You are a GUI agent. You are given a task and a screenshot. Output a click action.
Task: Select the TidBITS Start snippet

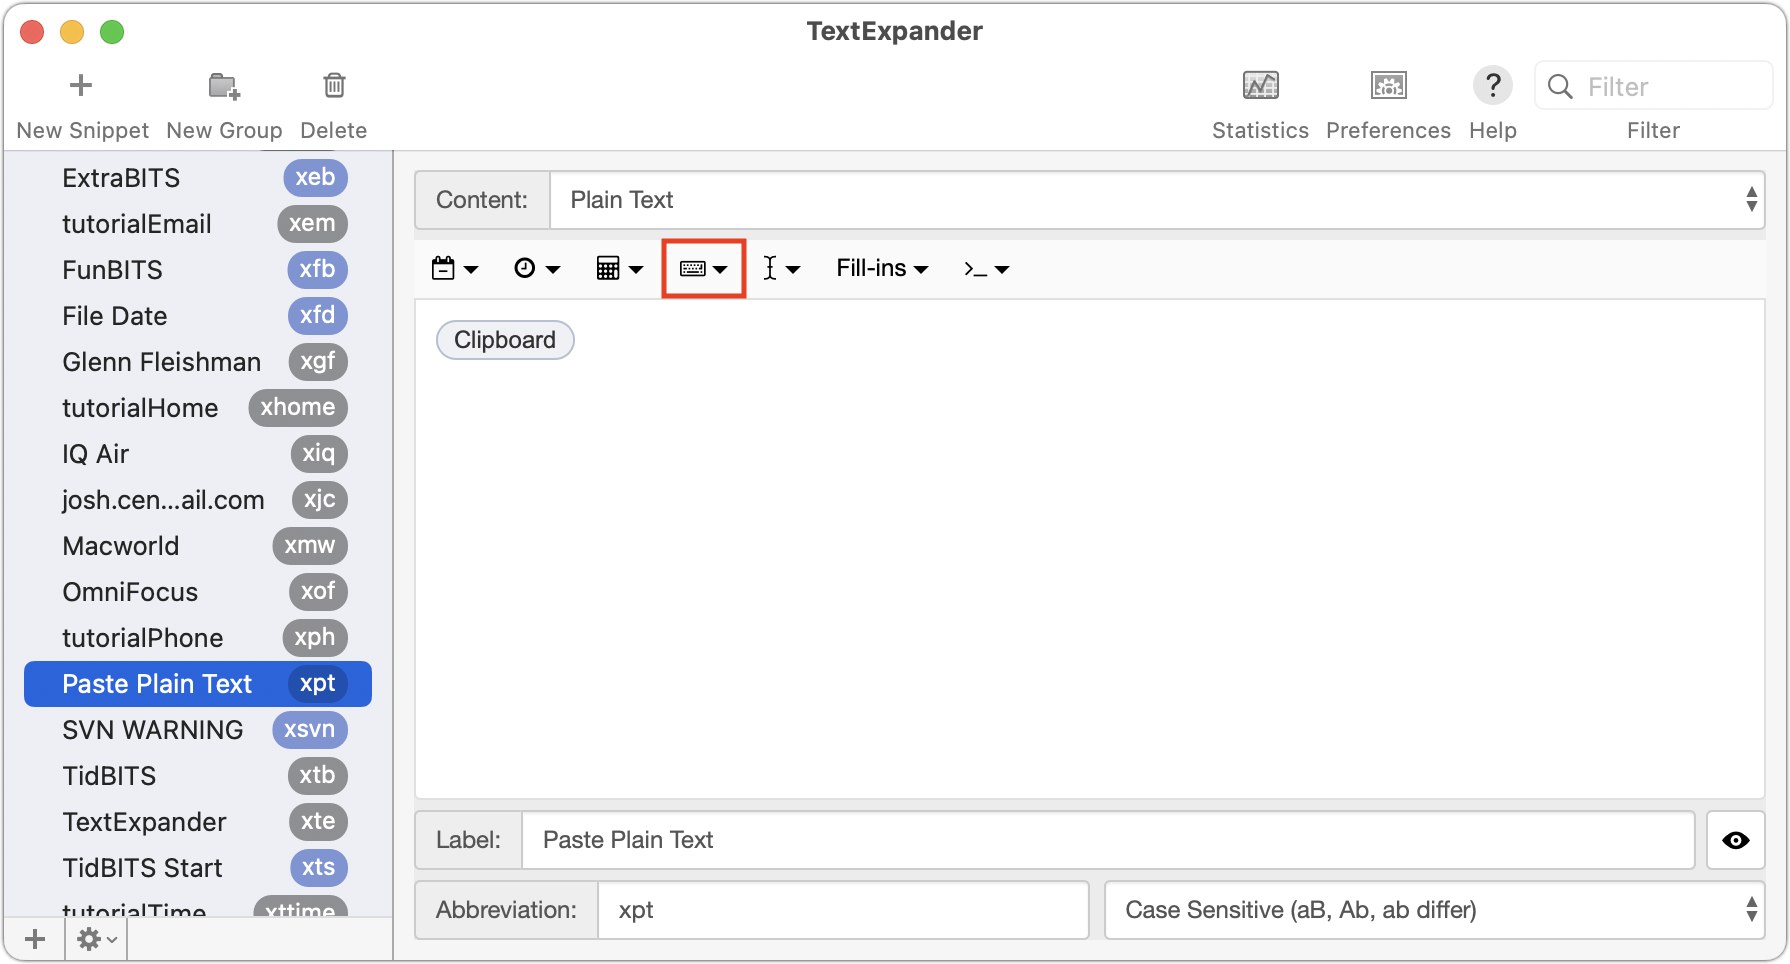[x=198, y=868]
